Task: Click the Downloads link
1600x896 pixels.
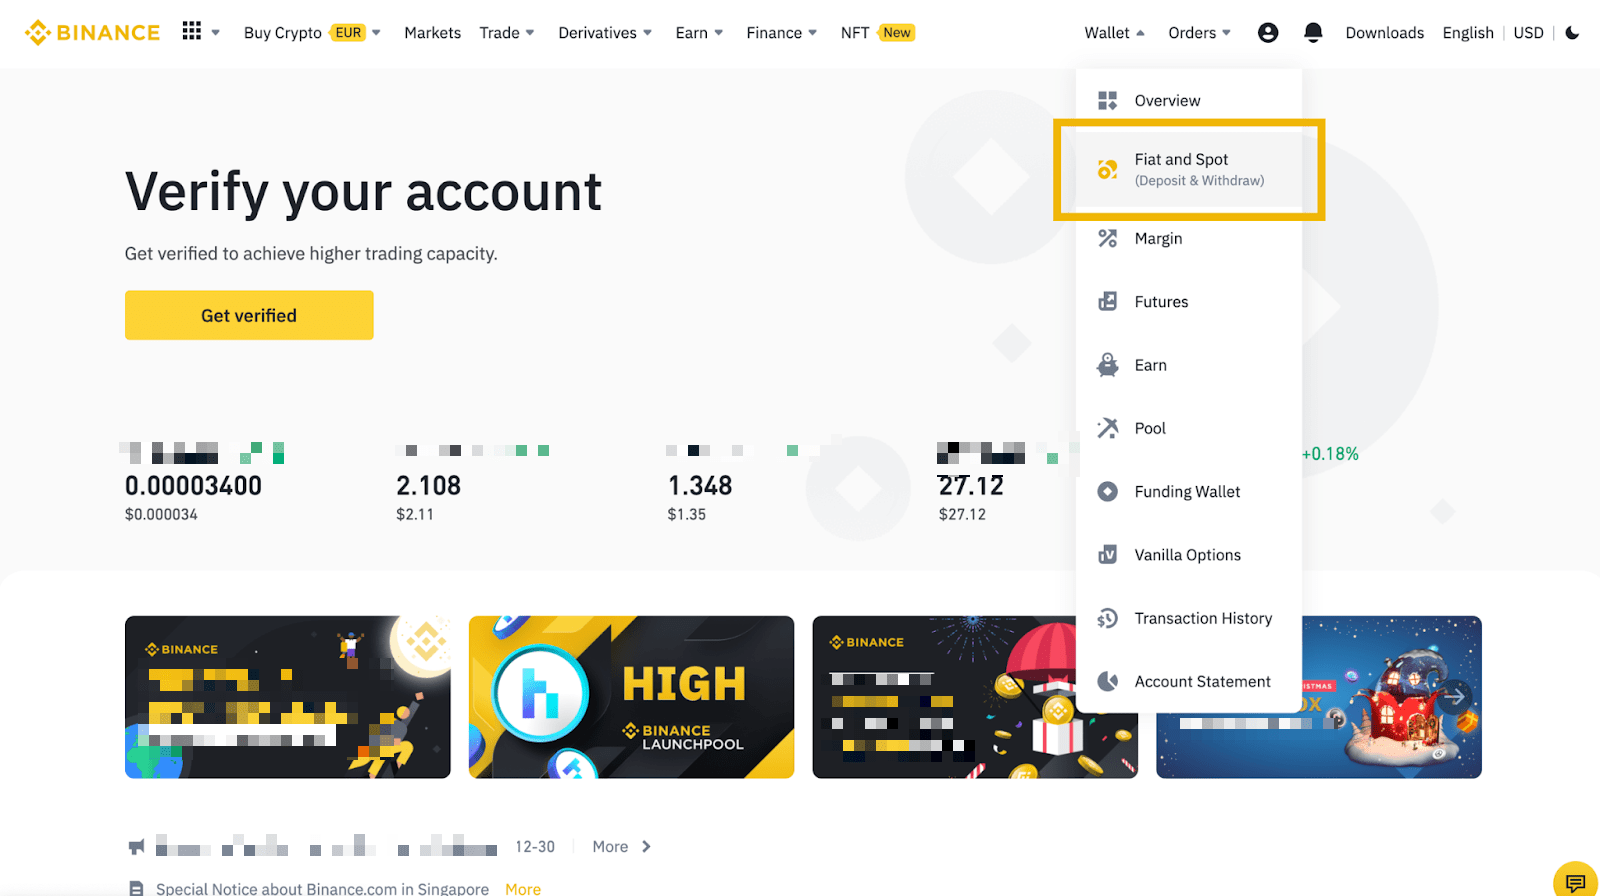Action: coord(1384,33)
